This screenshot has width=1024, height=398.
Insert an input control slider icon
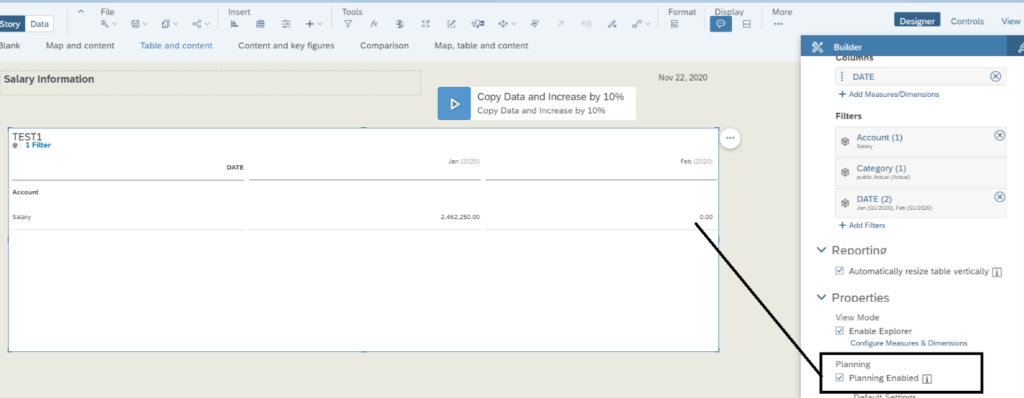tap(286, 24)
